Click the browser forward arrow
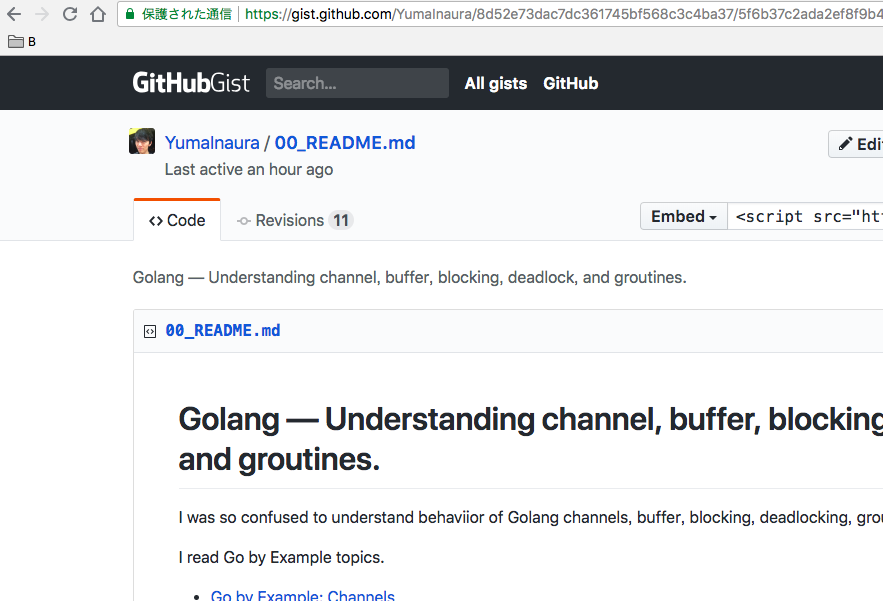This screenshot has height=601, width=883. tap(42, 15)
